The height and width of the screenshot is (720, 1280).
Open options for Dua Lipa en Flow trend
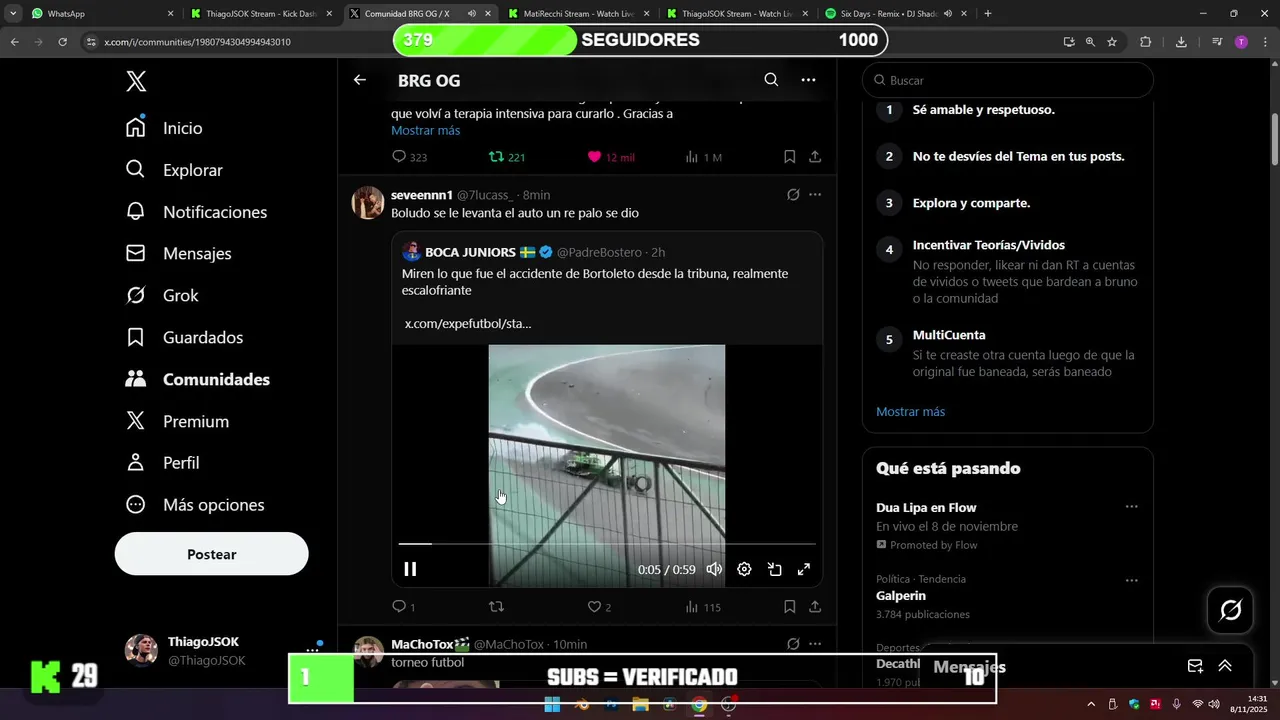point(1131,507)
